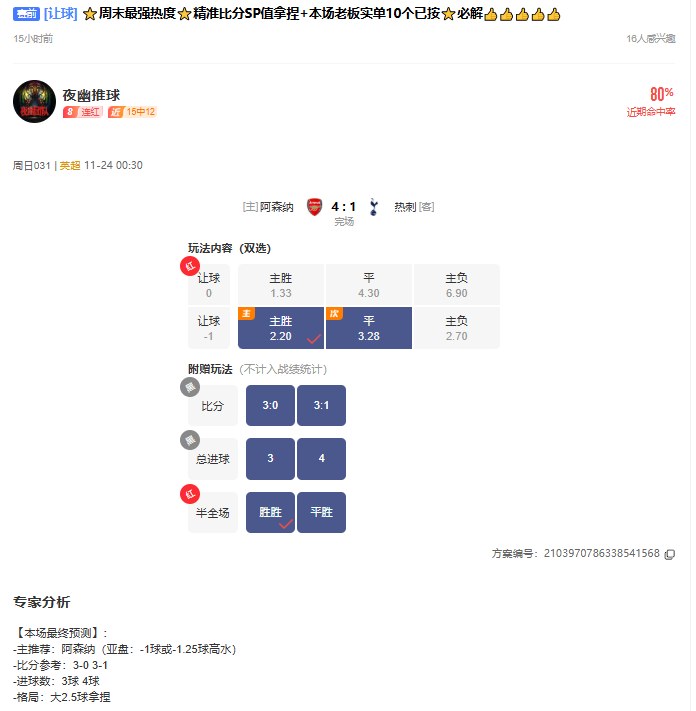Viewport: 696px width, 711px height.
Task: Select the 主胜 2.20 handicap option
Action: click(x=281, y=328)
